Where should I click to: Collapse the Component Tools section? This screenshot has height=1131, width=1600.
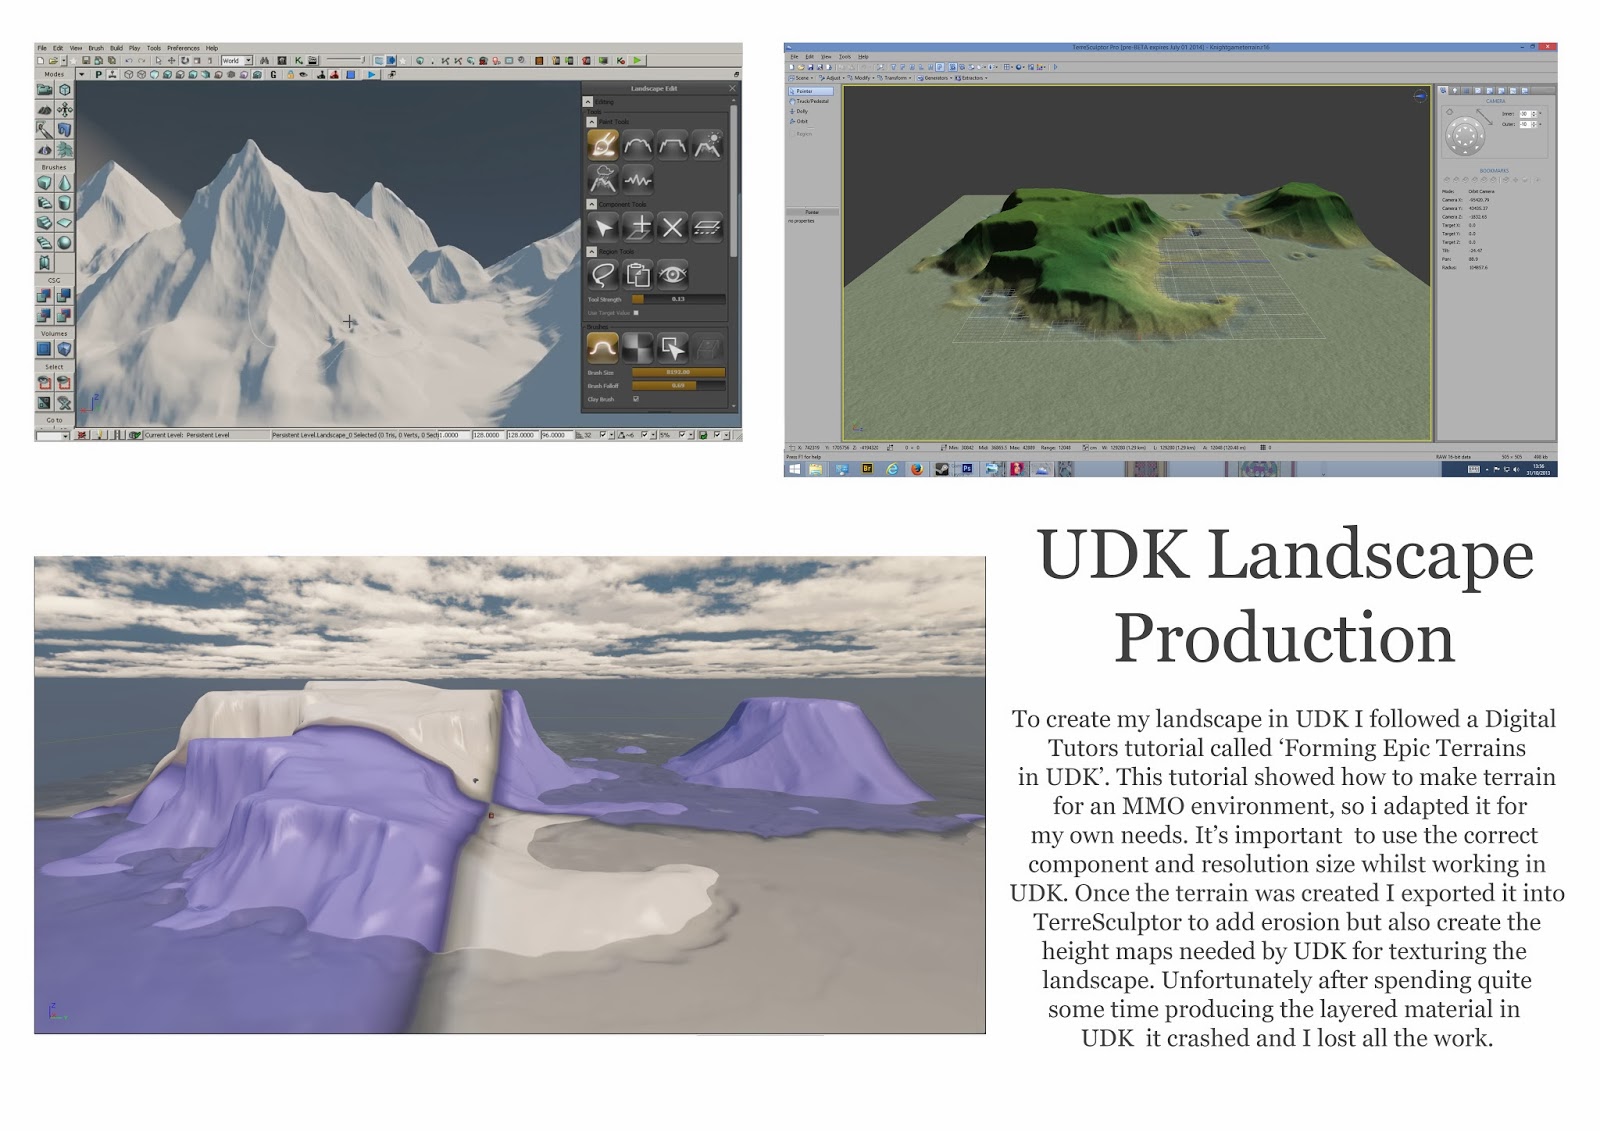tap(591, 204)
